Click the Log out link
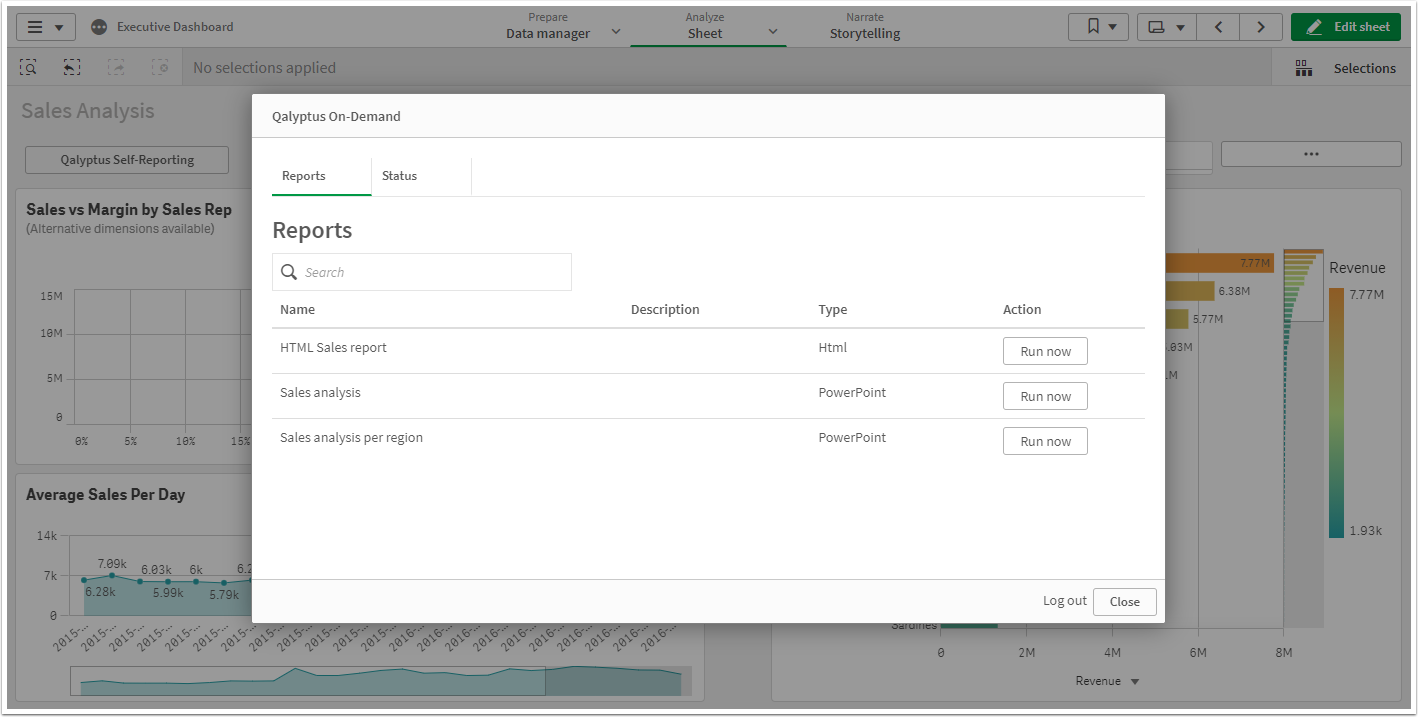Image resolution: width=1418 pixels, height=717 pixels. point(1064,601)
